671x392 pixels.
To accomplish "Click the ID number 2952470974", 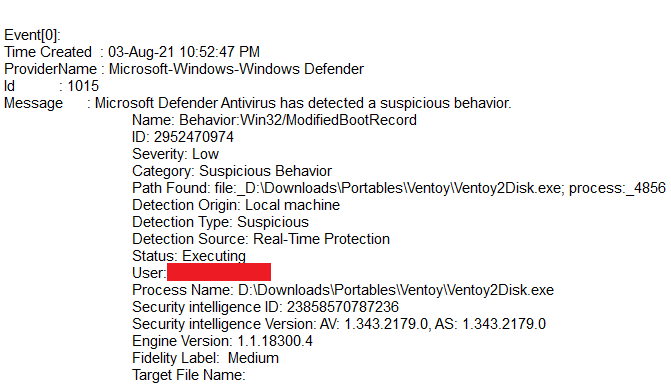I will click(193, 137).
